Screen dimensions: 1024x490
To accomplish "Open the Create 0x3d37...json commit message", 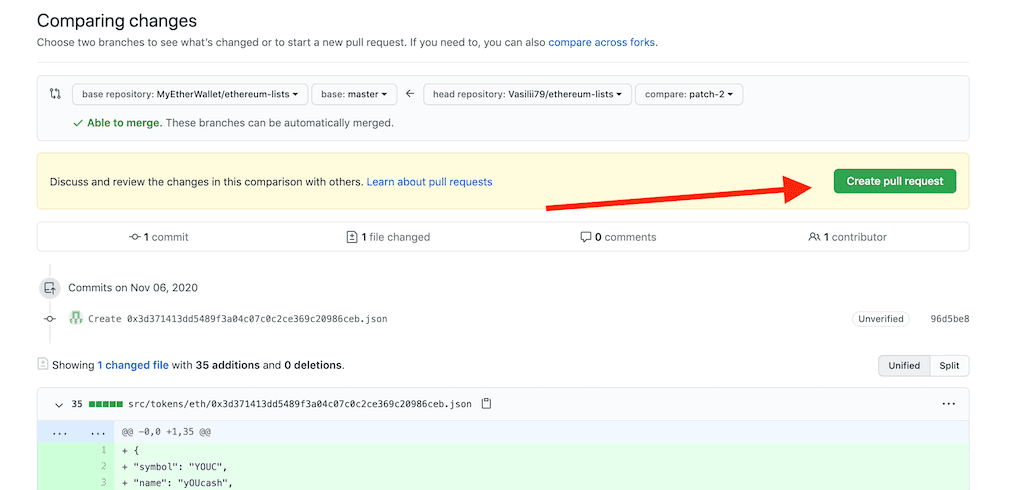I will 238,319.
